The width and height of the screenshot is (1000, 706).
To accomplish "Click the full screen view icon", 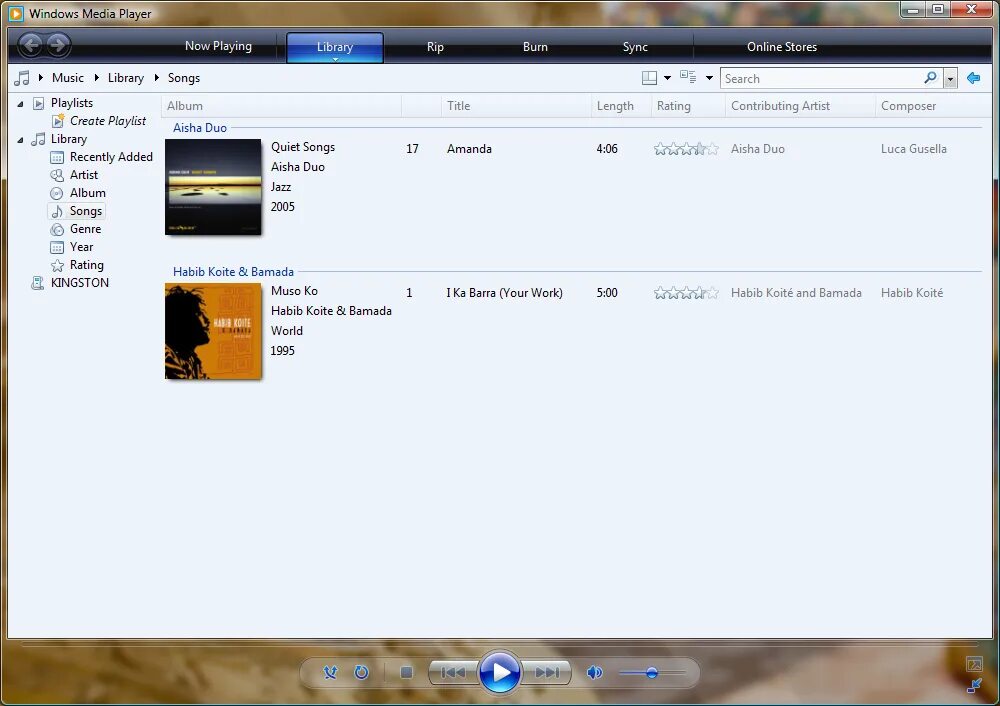I will pyautogui.click(x=974, y=665).
